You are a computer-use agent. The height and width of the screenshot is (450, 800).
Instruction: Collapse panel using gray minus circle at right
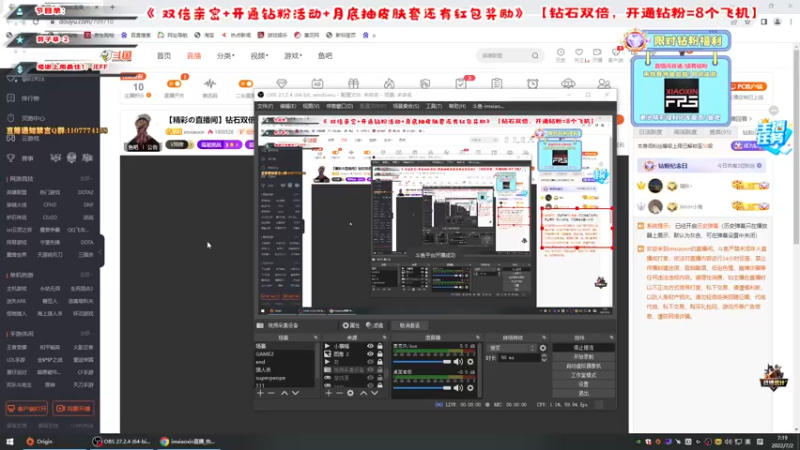pyautogui.click(x=774, y=110)
